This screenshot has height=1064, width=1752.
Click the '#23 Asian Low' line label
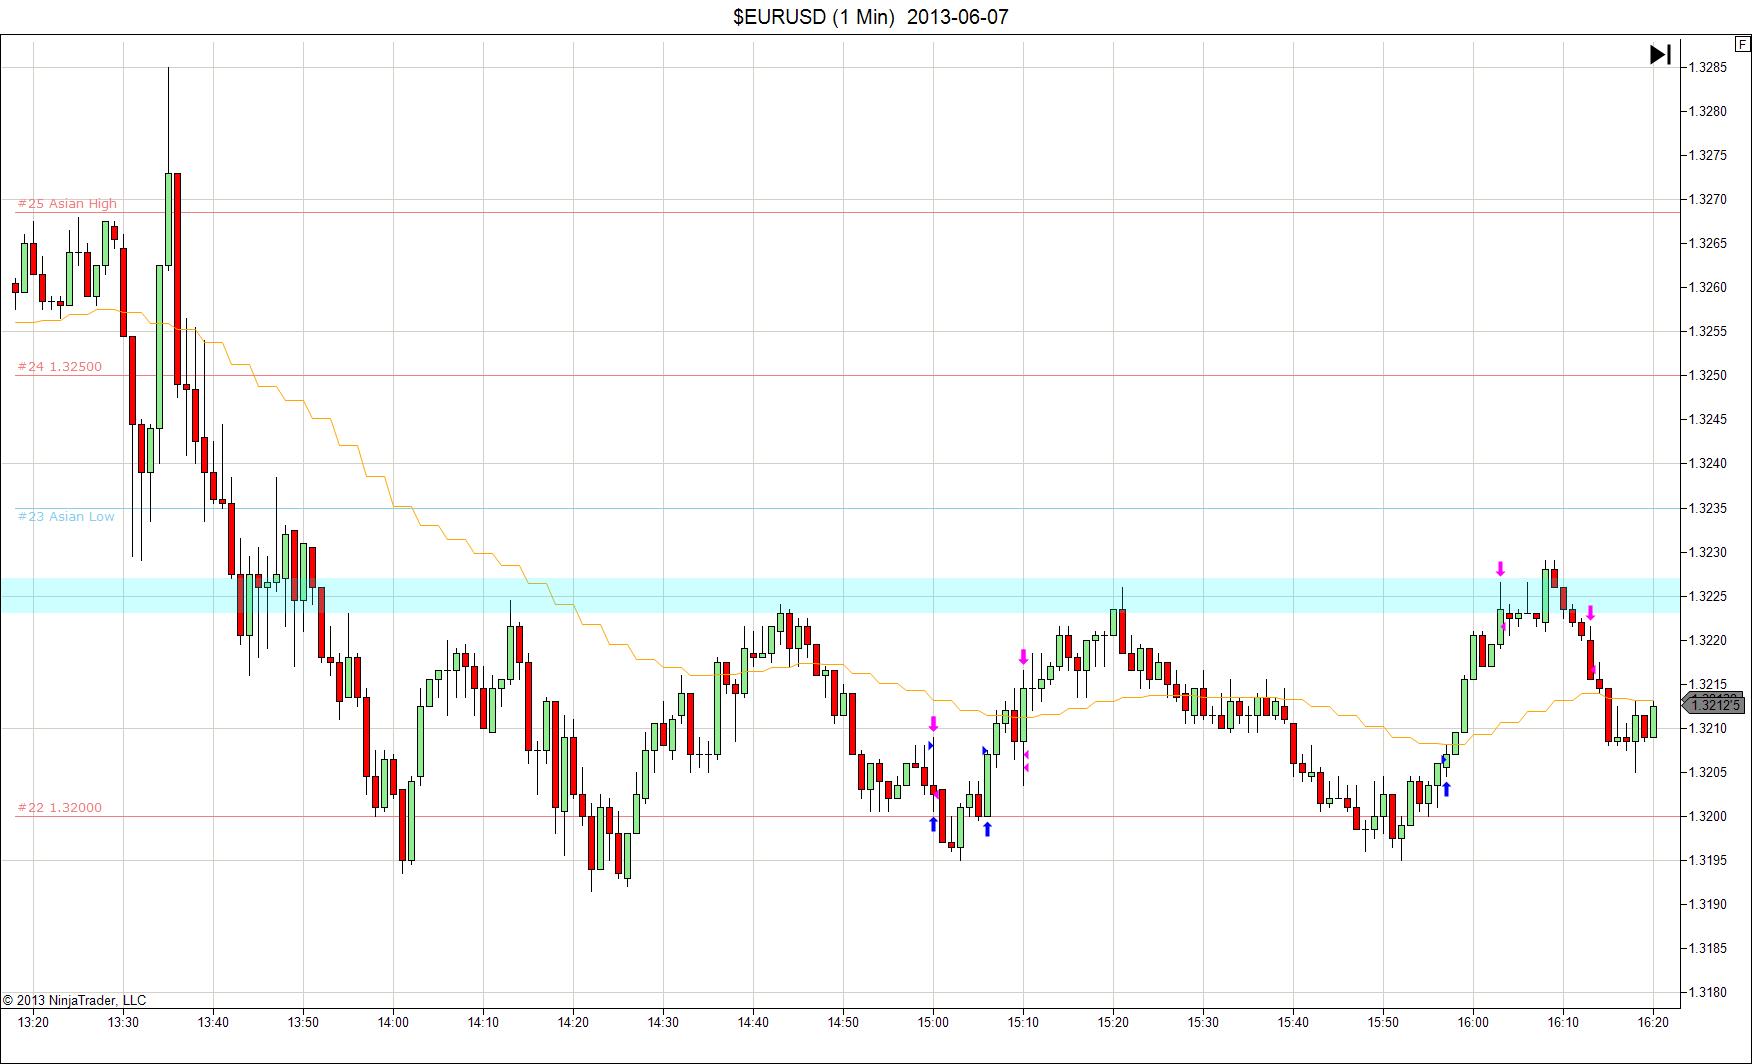[66, 516]
